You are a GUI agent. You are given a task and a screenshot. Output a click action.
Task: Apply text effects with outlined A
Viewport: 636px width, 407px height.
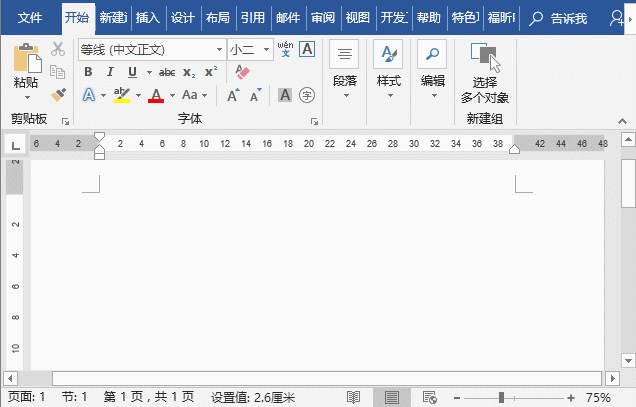click(89, 95)
